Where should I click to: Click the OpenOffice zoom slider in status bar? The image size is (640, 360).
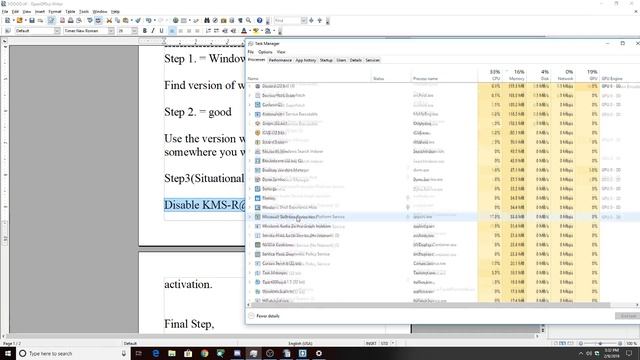click(600, 343)
